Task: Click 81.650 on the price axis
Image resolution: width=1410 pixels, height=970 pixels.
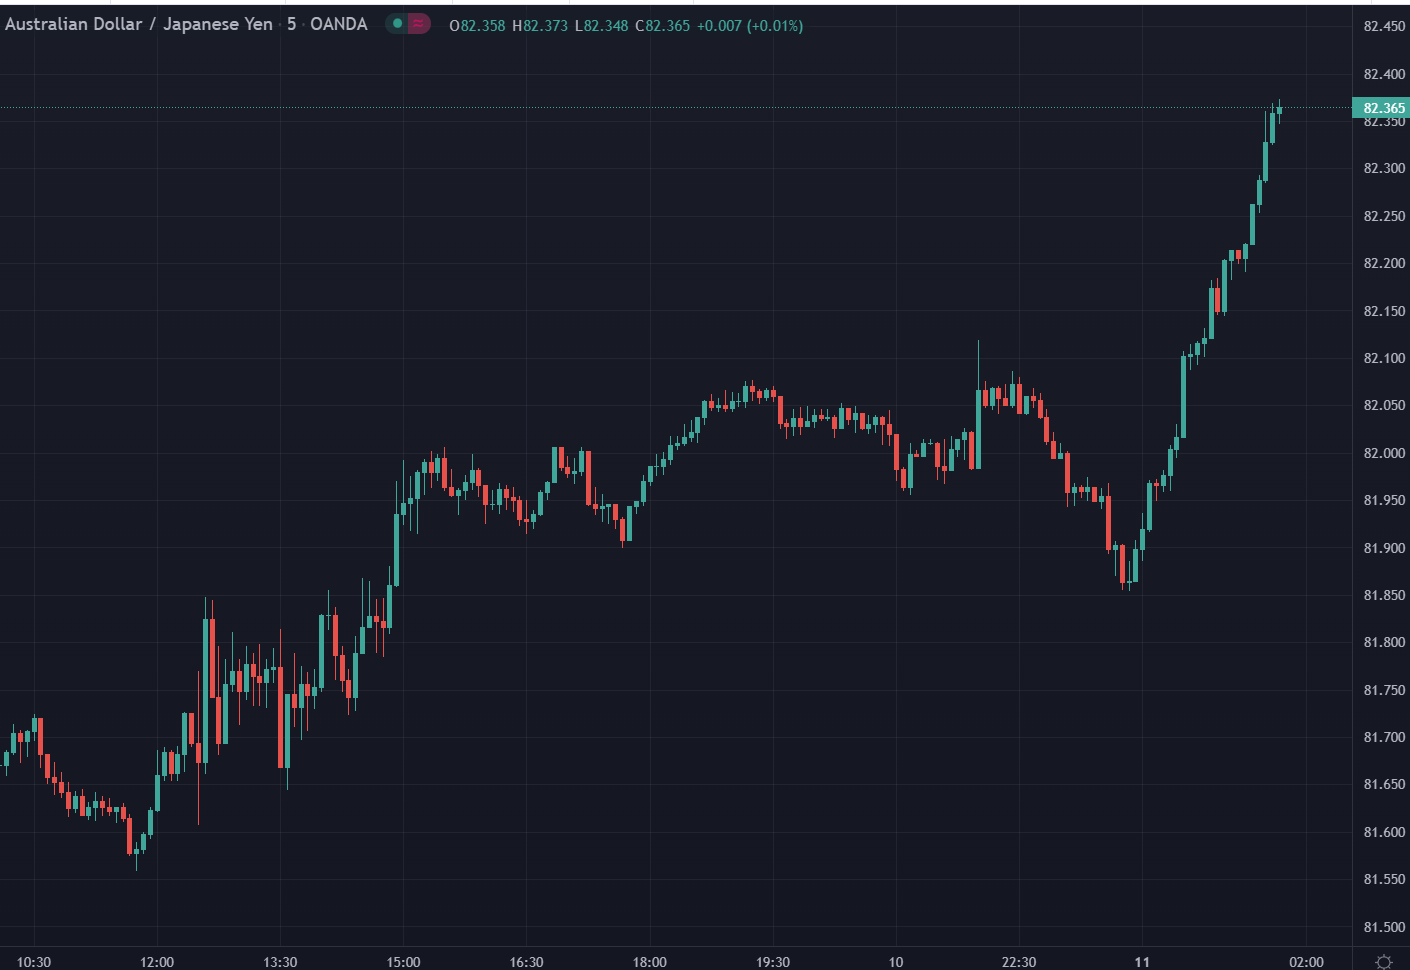Action: click(x=1384, y=784)
